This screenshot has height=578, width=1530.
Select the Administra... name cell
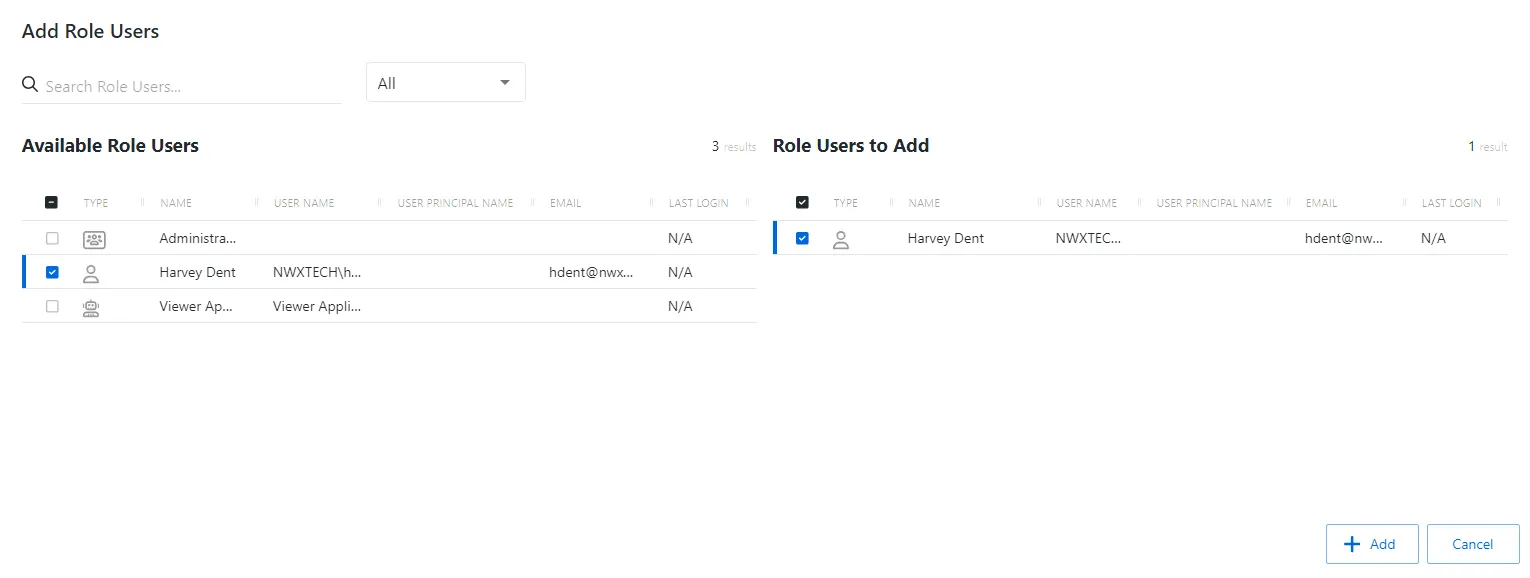[198, 239]
